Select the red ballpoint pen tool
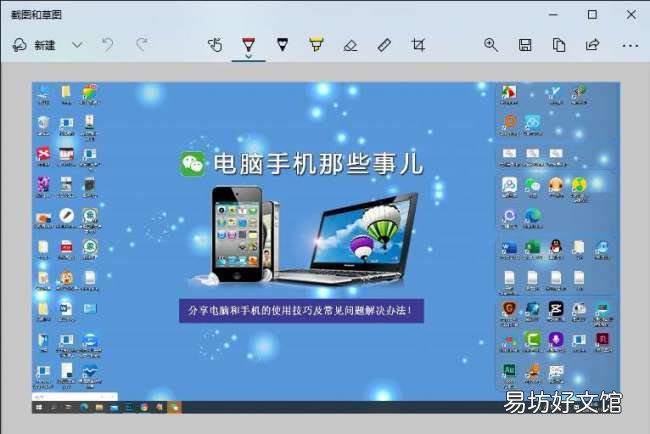 pyautogui.click(x=248, y=44)
